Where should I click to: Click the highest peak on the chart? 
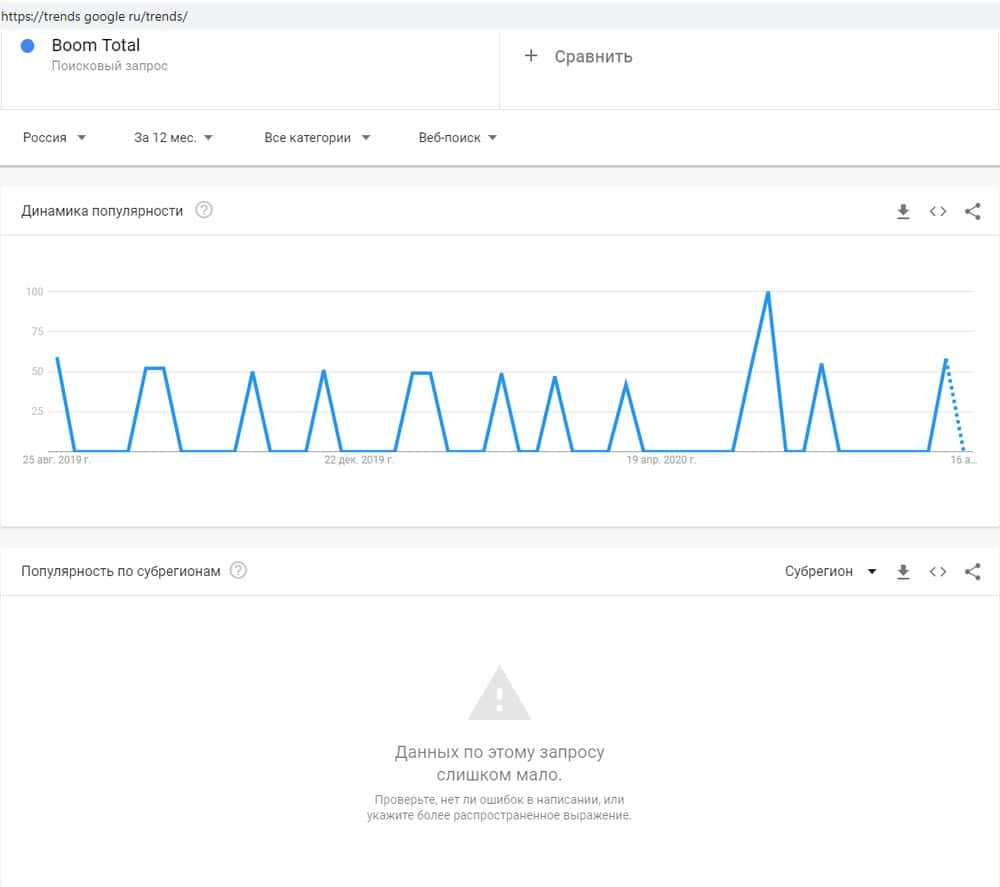[767, 293]
